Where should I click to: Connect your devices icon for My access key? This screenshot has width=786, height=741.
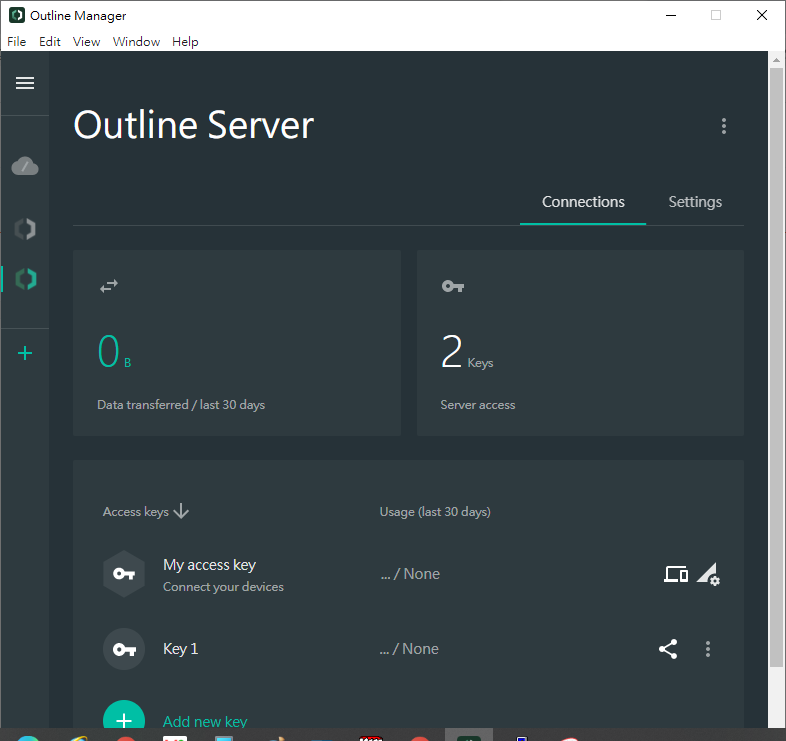[x=676, y=574]
